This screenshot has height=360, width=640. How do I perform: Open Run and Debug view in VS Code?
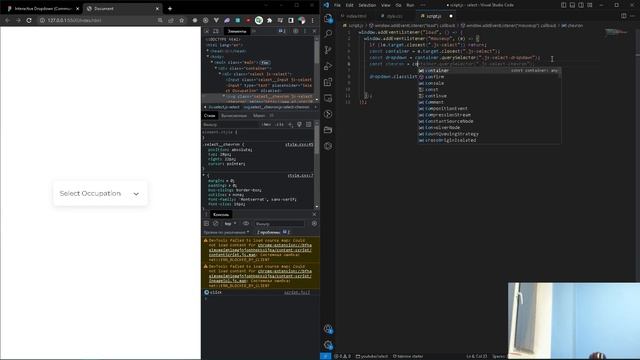pyautogui.click(x=328, y=66)
